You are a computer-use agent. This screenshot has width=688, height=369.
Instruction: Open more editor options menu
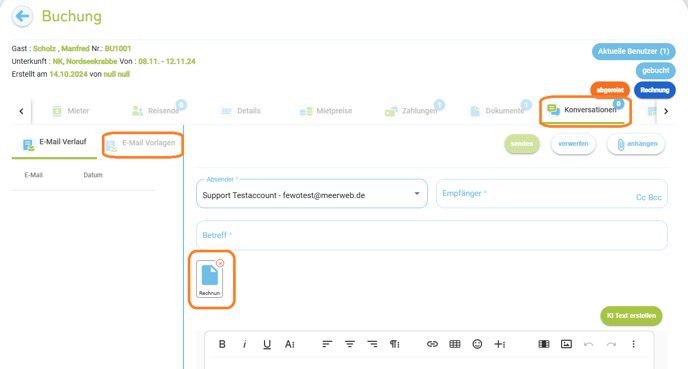click(633, 344)
